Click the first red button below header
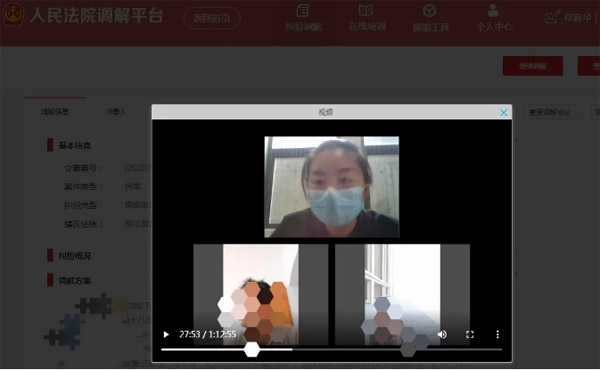 533,66
